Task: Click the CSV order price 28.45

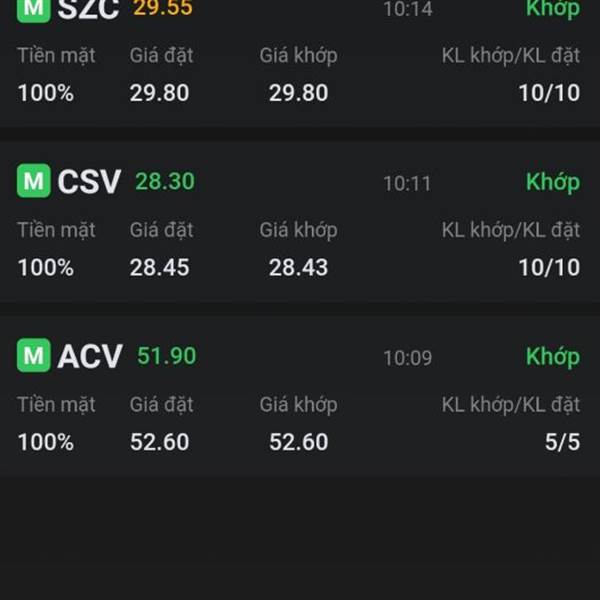Action: point(159,267)
